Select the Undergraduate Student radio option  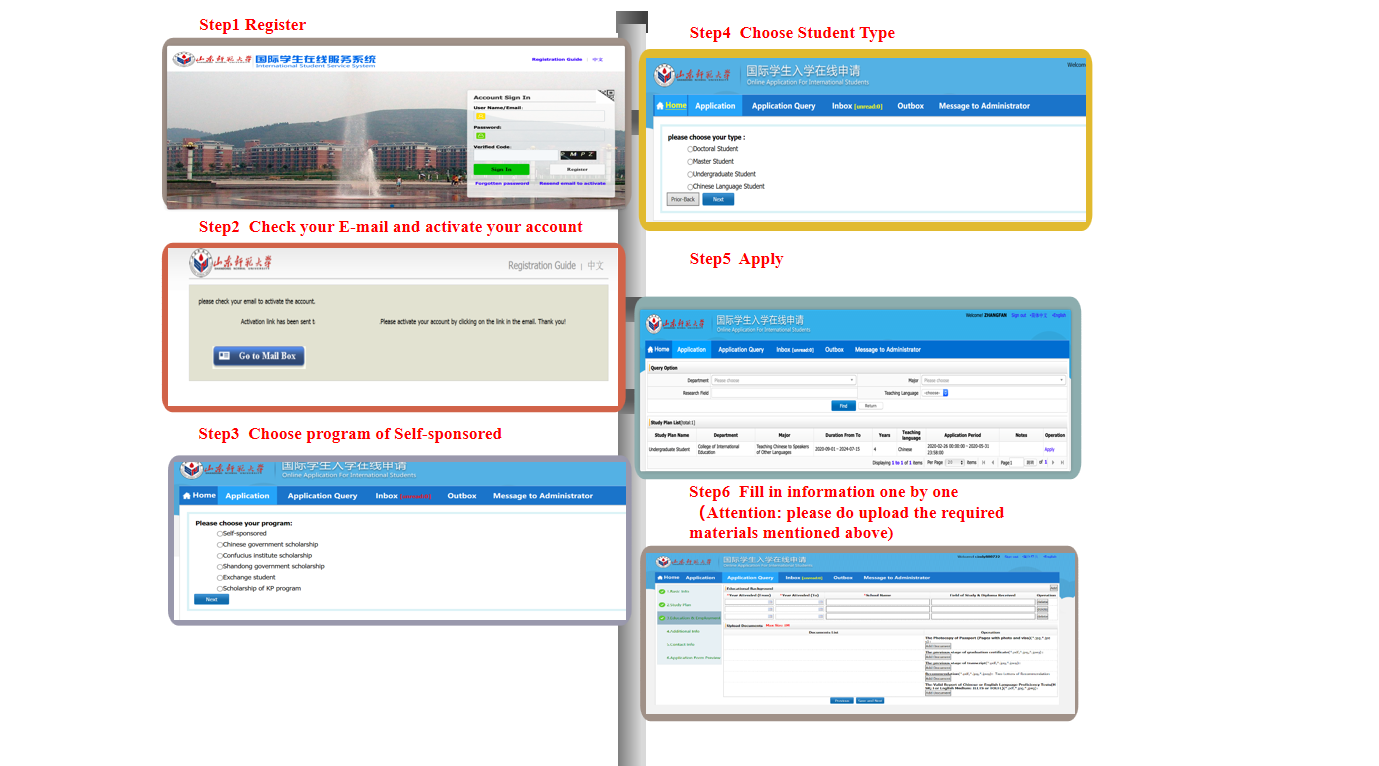(690, 174)
